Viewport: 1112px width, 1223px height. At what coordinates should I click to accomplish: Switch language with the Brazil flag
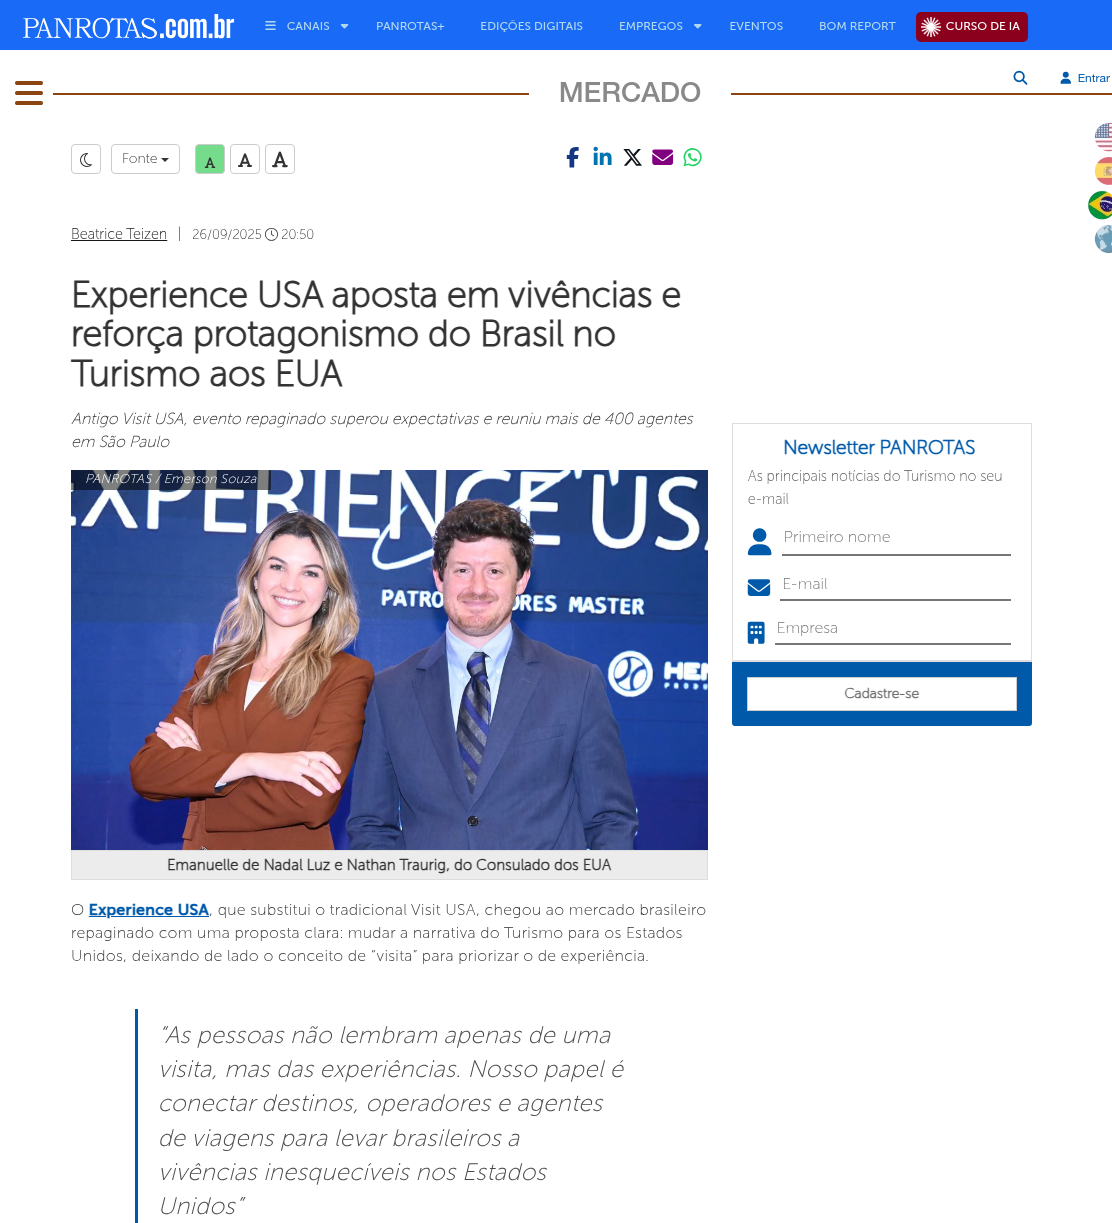point(1100,205)
